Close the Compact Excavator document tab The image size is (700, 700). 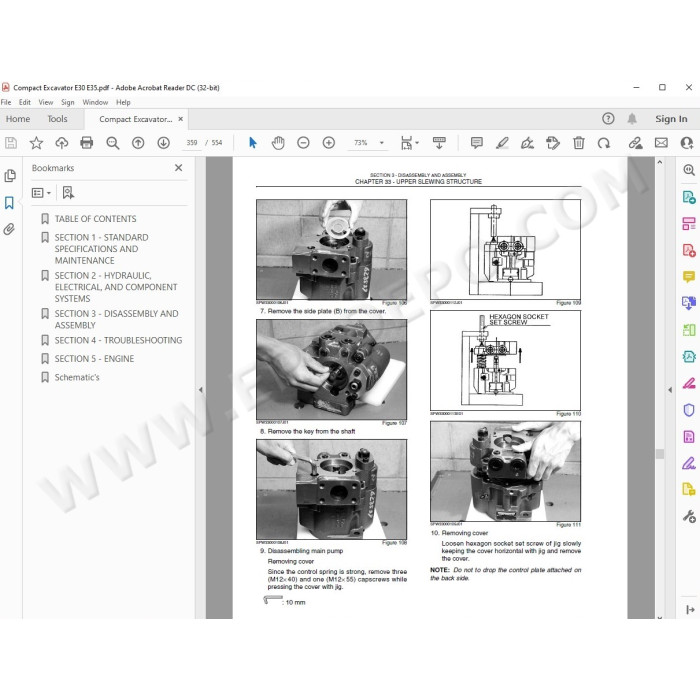click(x=180, y=119)
